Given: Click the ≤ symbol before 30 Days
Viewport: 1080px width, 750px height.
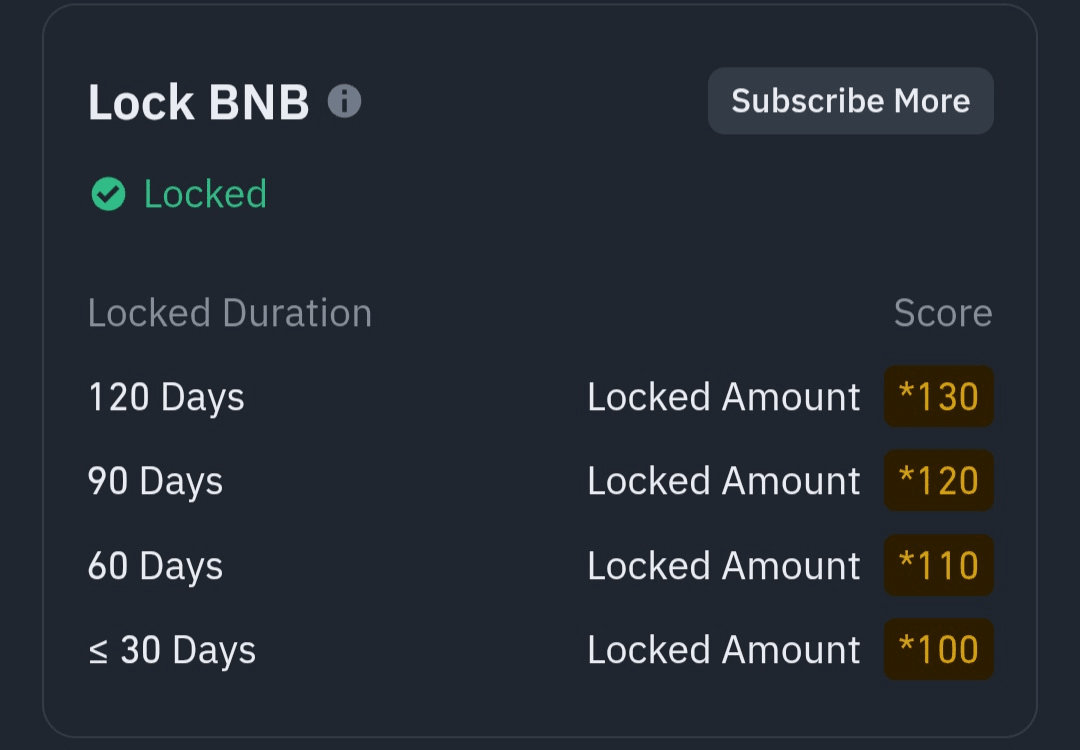Looking at the screenshot, I should tap(98, 651).
